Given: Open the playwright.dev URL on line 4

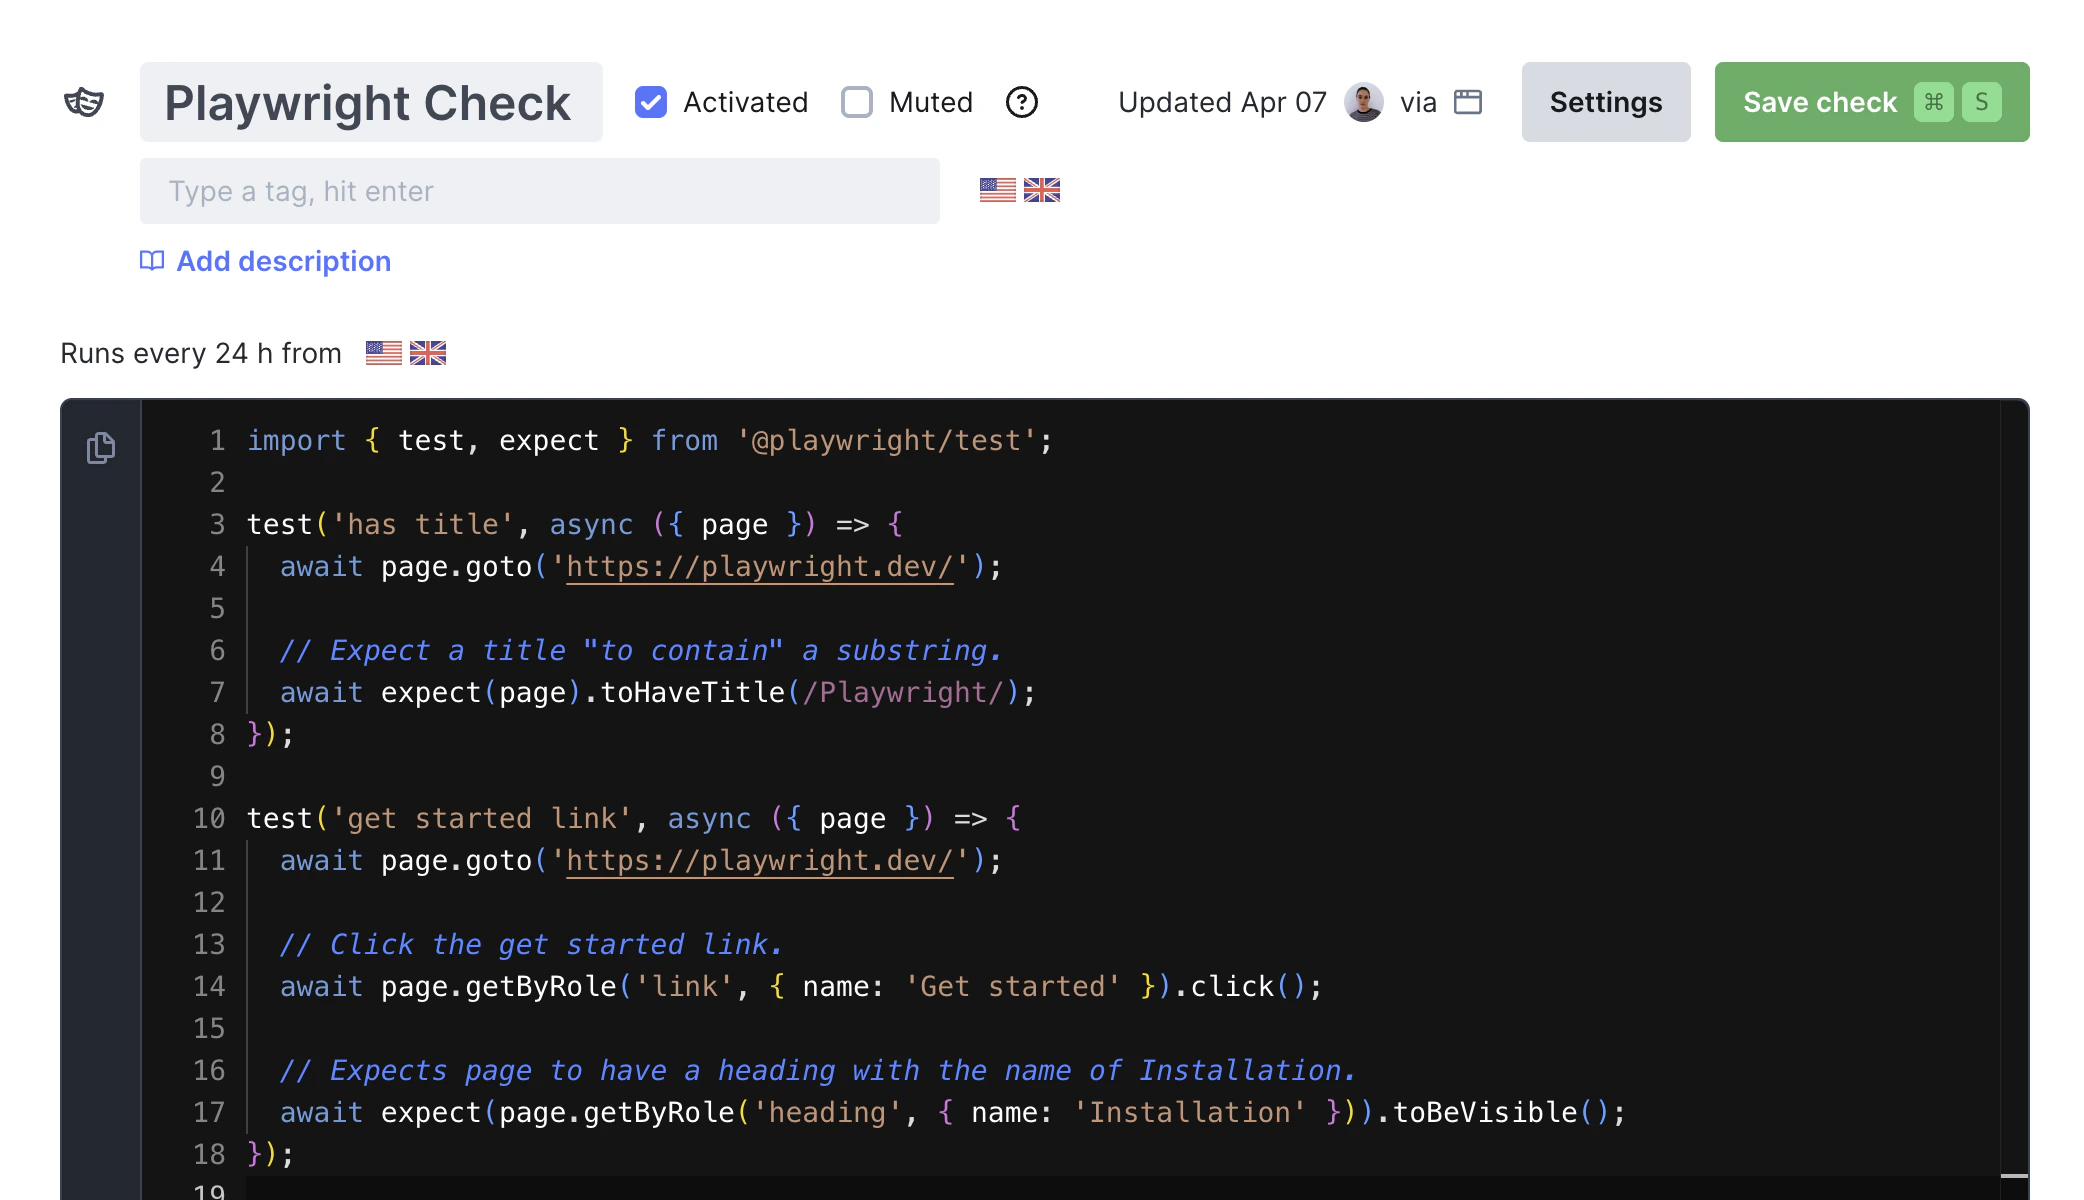Looking at the screenshot, I should pos(759,567).
